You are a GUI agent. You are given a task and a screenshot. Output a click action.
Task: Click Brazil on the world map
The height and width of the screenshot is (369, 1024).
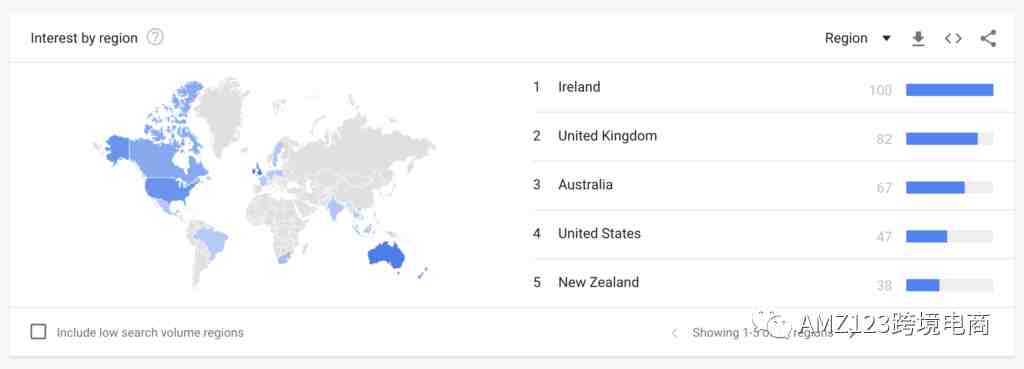coord(212,240)
